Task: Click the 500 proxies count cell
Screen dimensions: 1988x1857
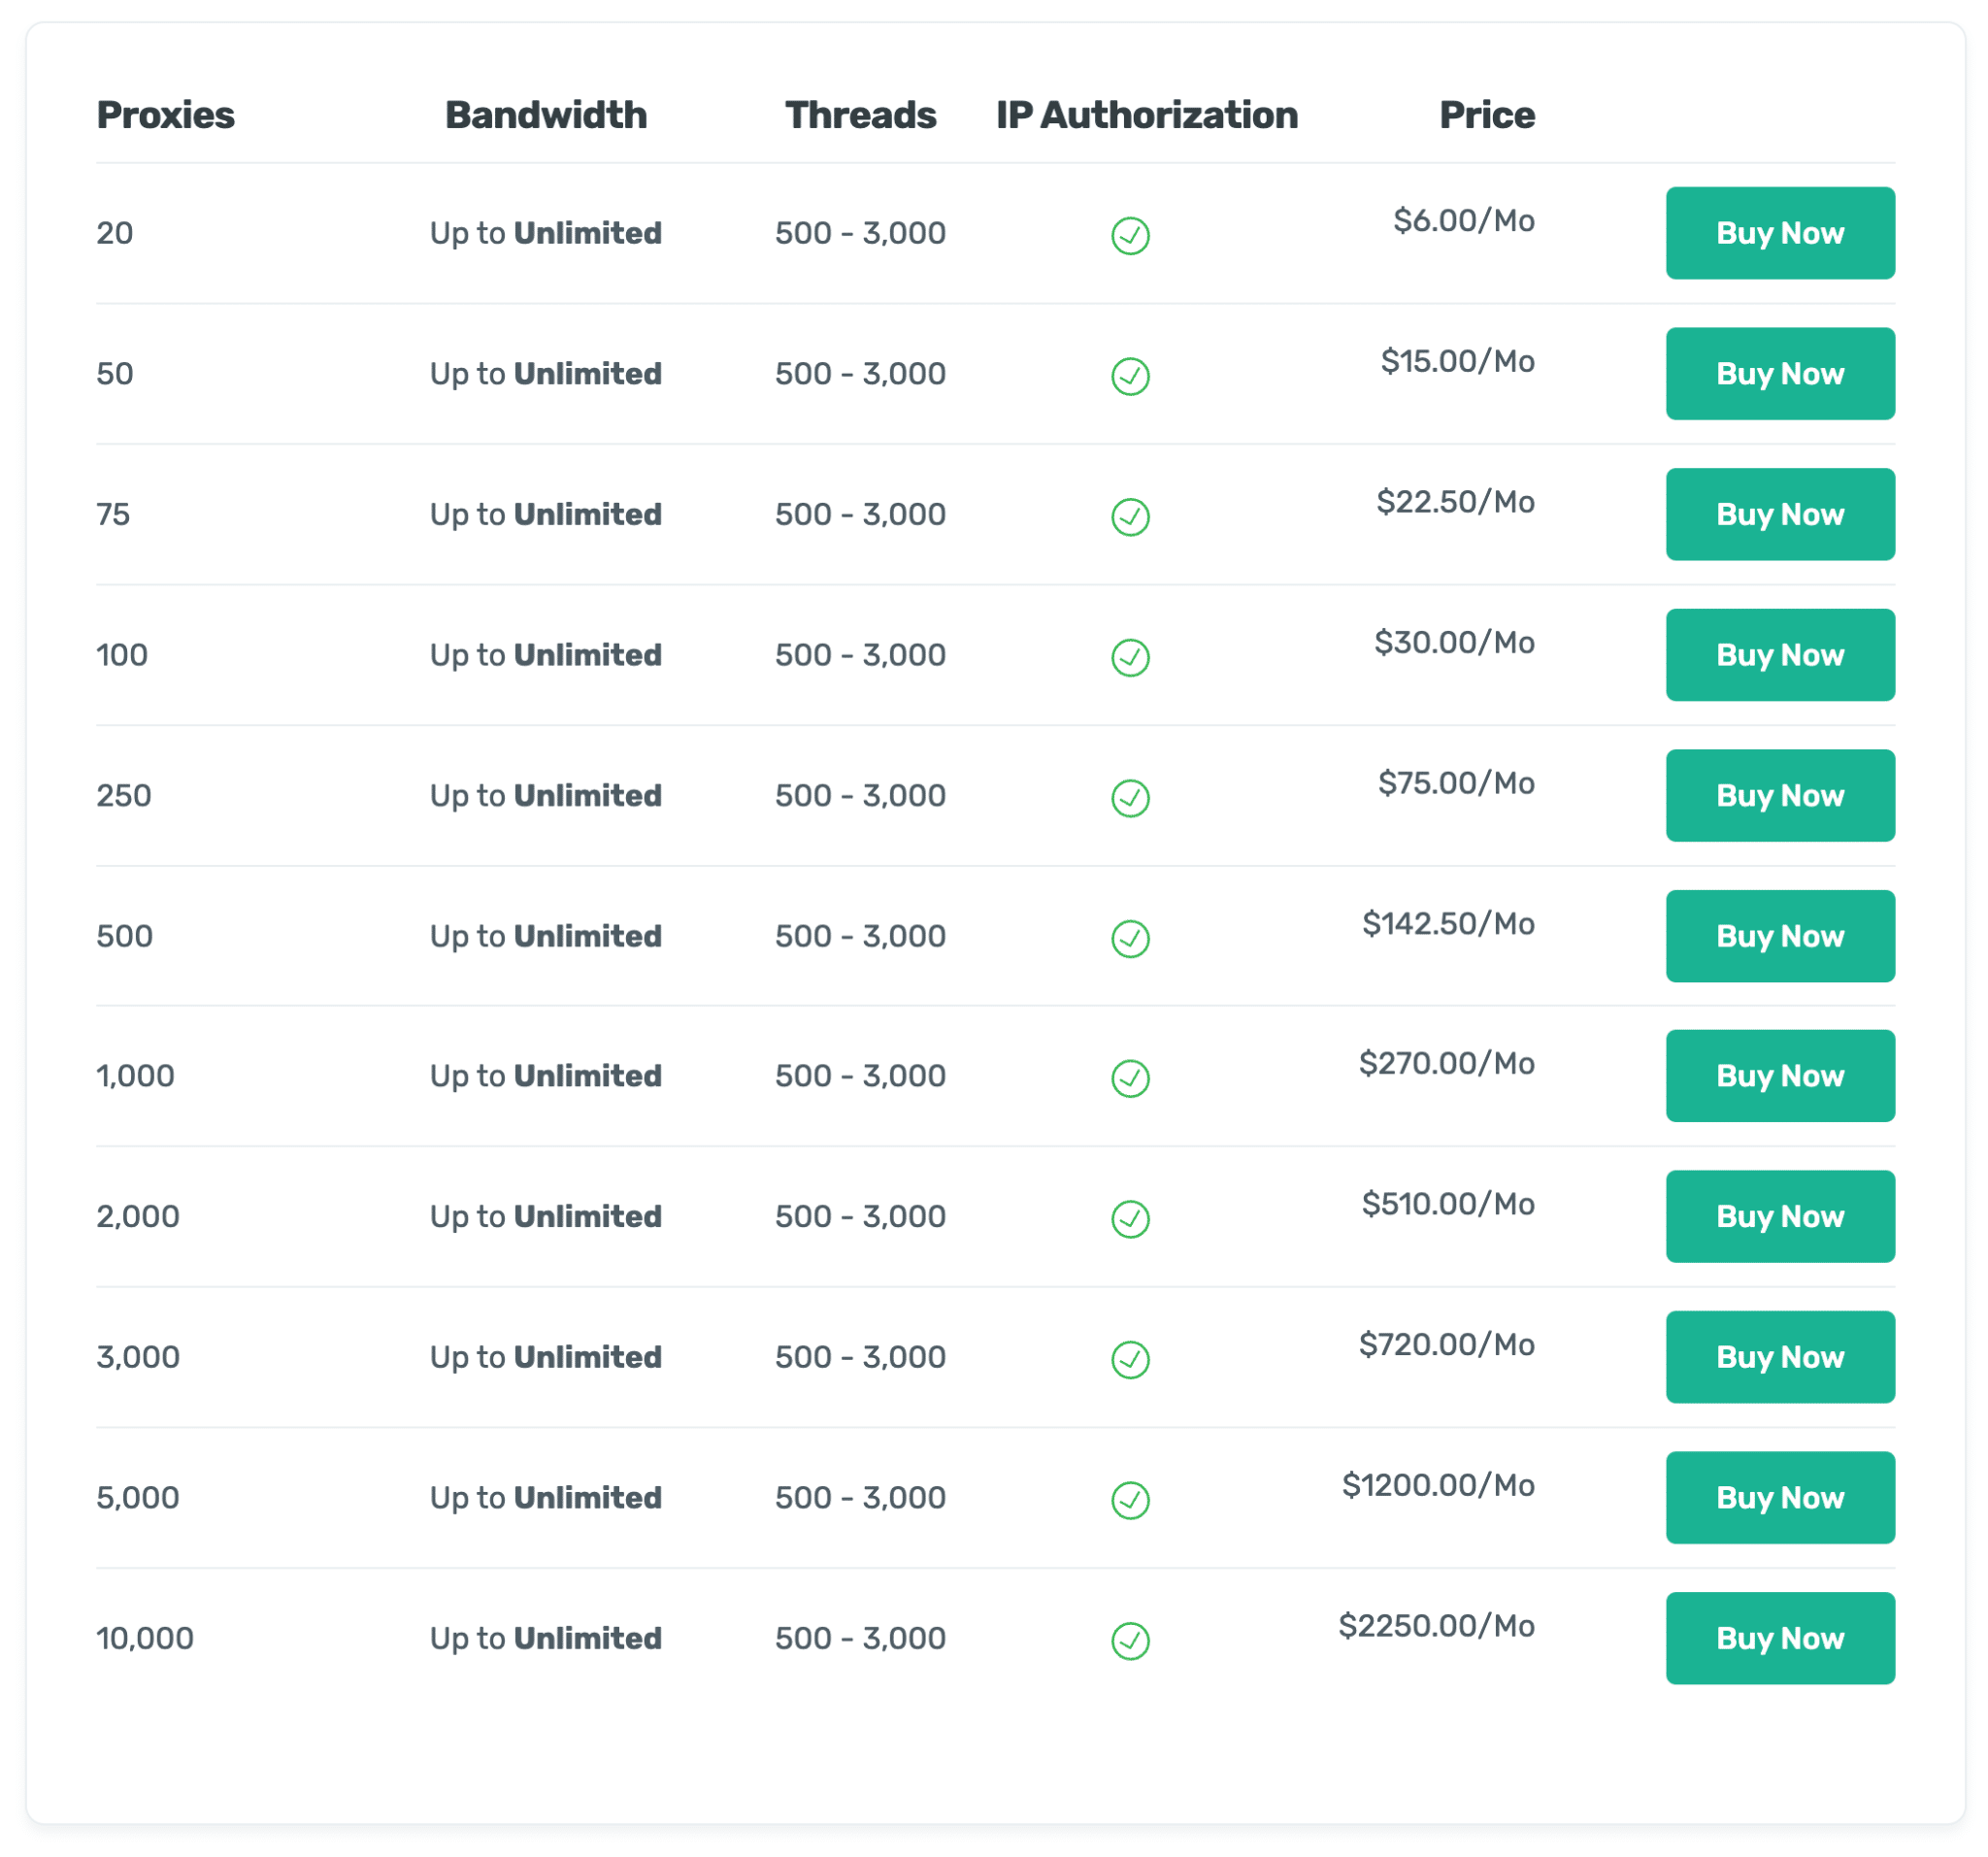Action: click(x=125, y=936)
